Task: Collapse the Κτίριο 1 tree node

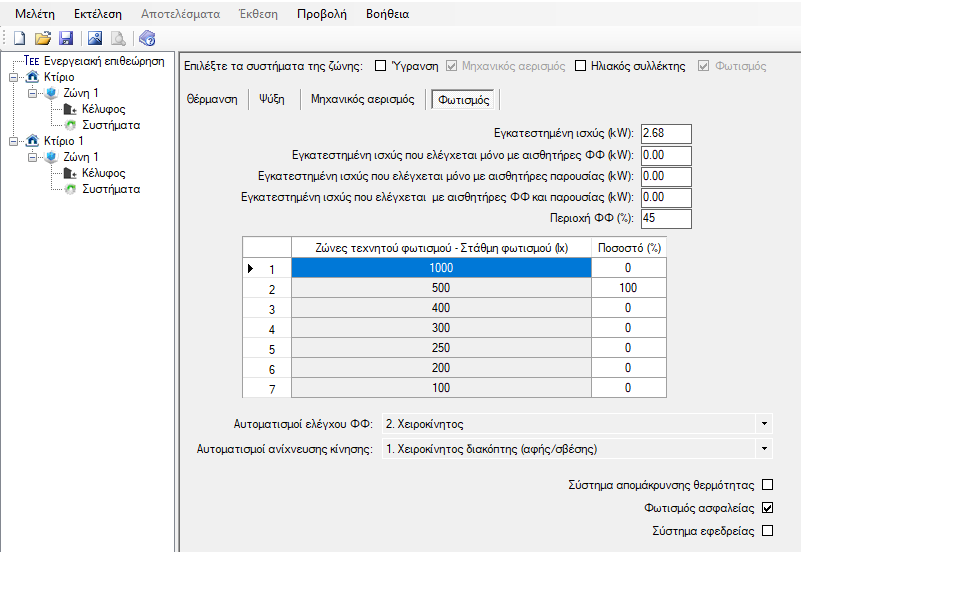Action: [x=14, y=141]
